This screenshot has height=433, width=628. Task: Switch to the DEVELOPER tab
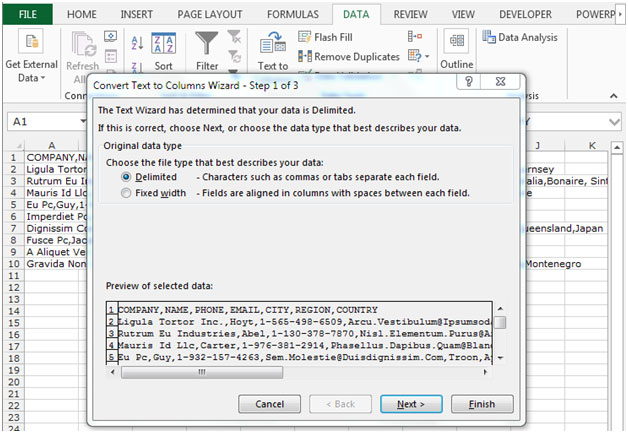525,14
